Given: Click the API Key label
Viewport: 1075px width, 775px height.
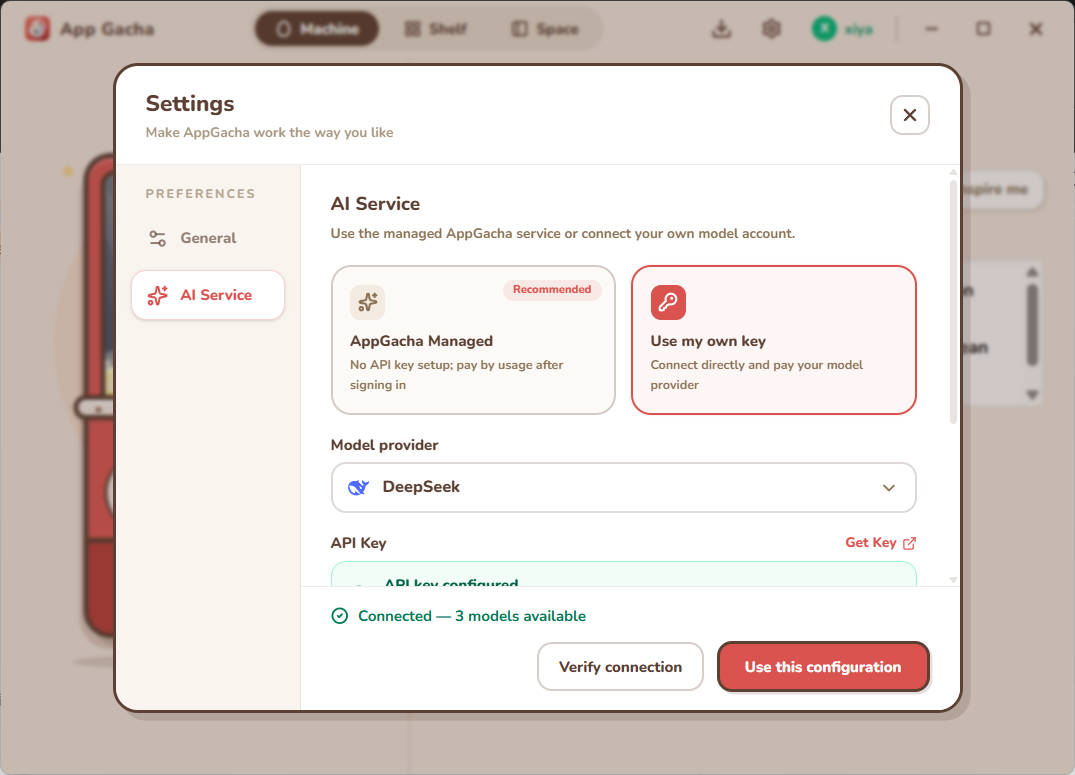Looking at the screenshot, I should [x=359, y=543].
